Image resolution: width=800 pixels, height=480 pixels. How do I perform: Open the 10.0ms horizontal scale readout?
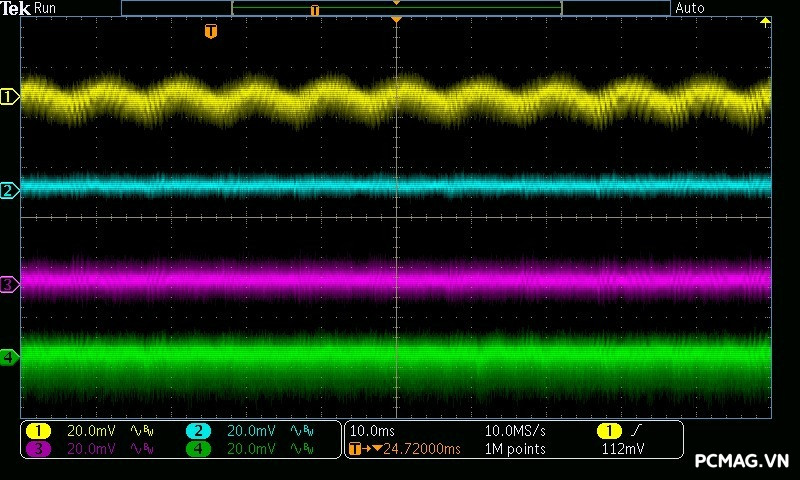371,430
